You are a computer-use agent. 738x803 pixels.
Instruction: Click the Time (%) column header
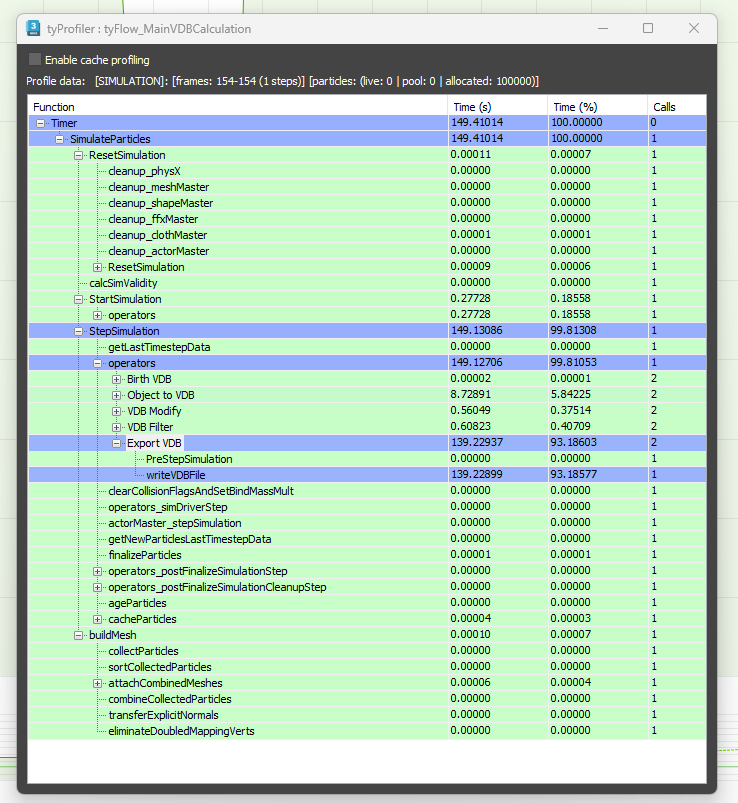596,106
